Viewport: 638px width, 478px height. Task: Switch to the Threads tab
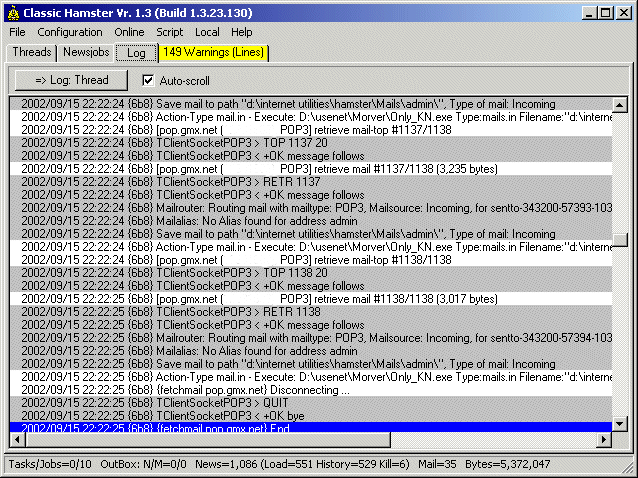point(32,52)
